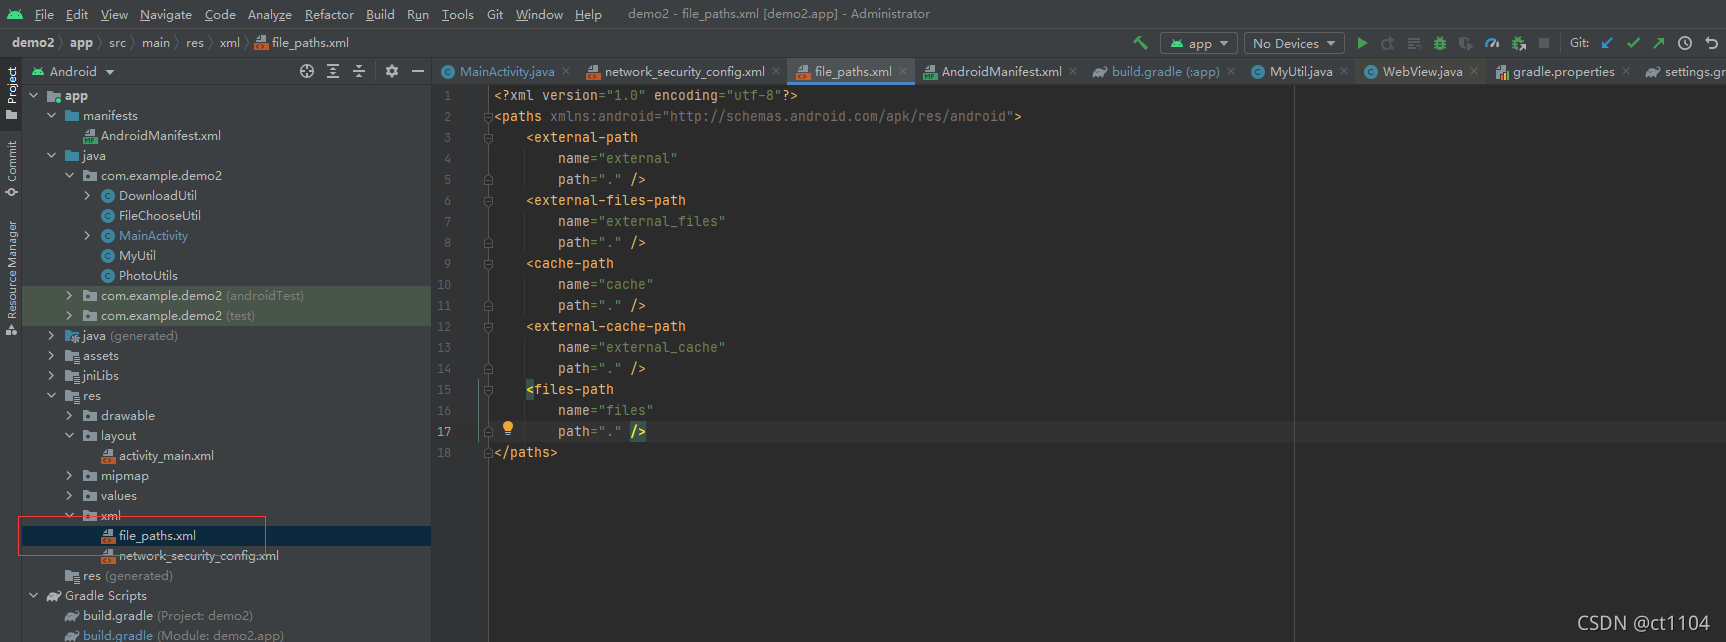The image size is (1726, 642).
Task: Select build.gradle (Project: demo2)
Action: point(158,616)
